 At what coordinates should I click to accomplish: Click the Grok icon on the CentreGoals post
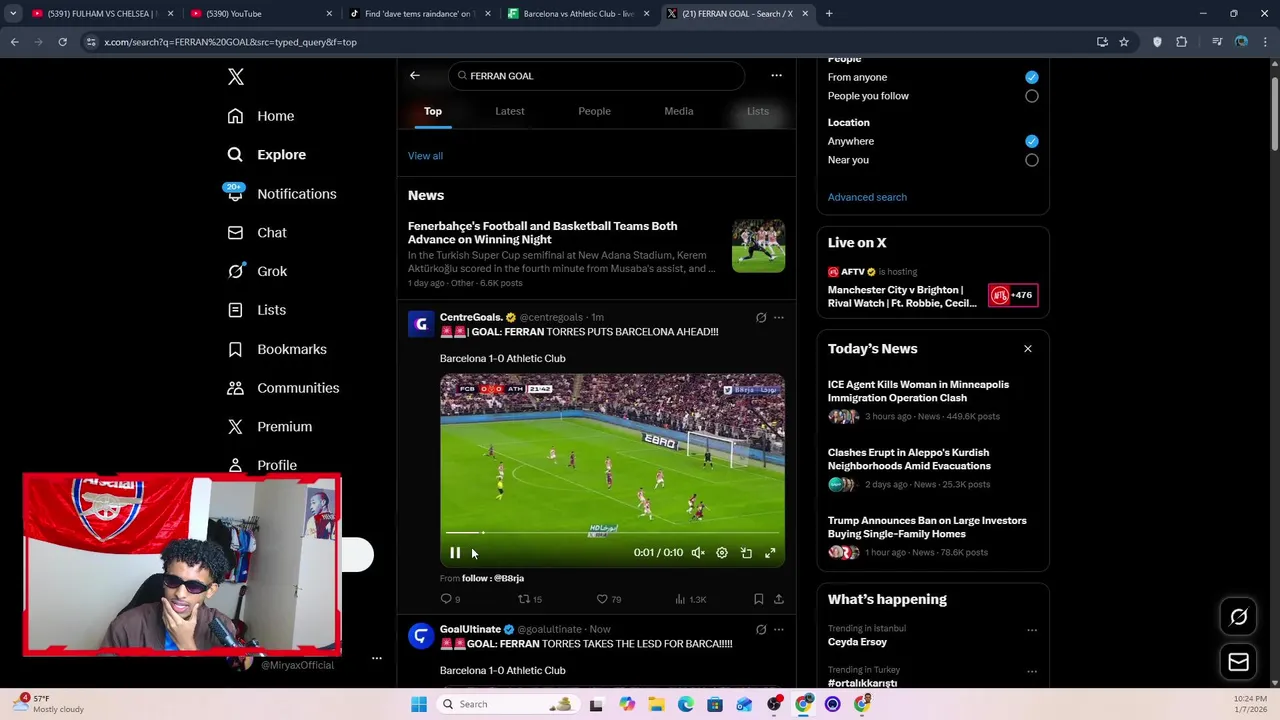click(761, 318)
